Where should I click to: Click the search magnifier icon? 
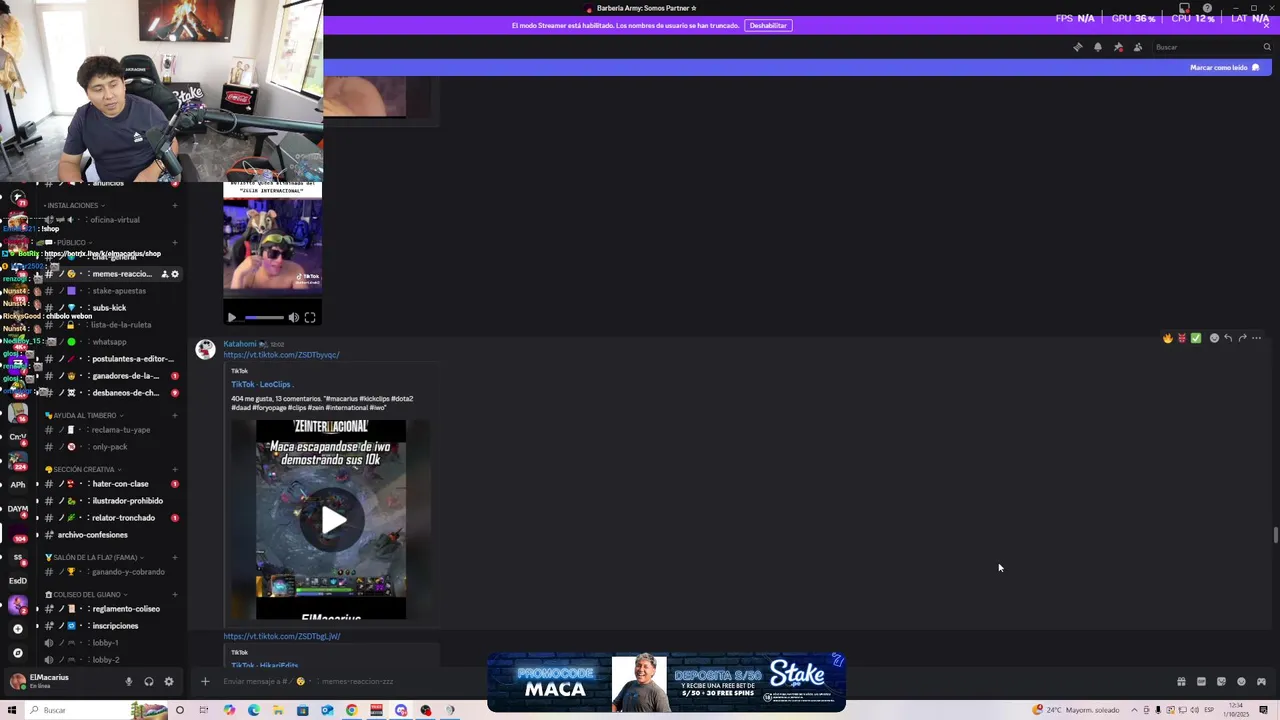[x=1267, y=47]
